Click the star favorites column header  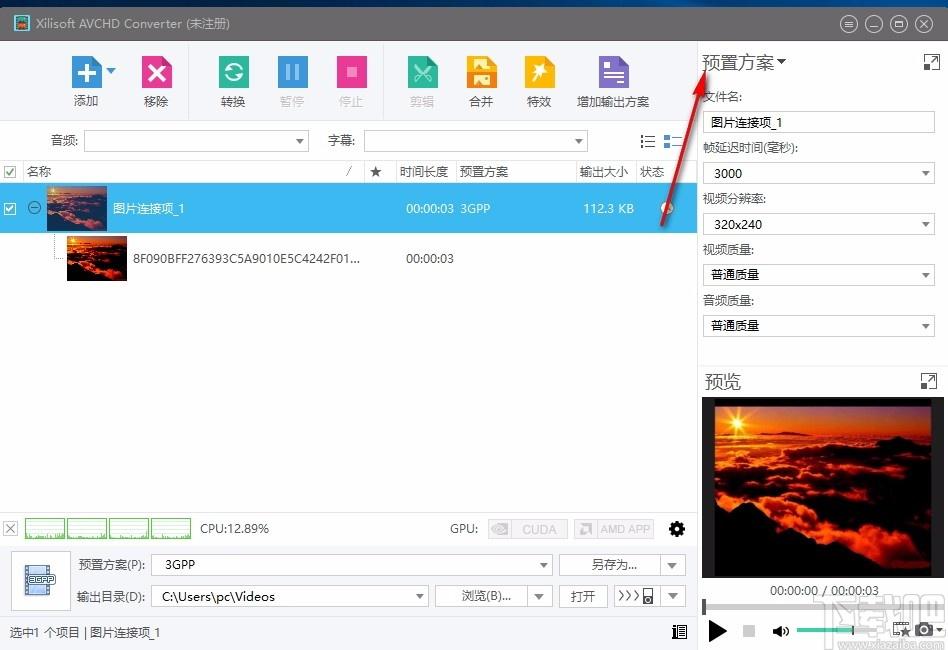[375, 172]
